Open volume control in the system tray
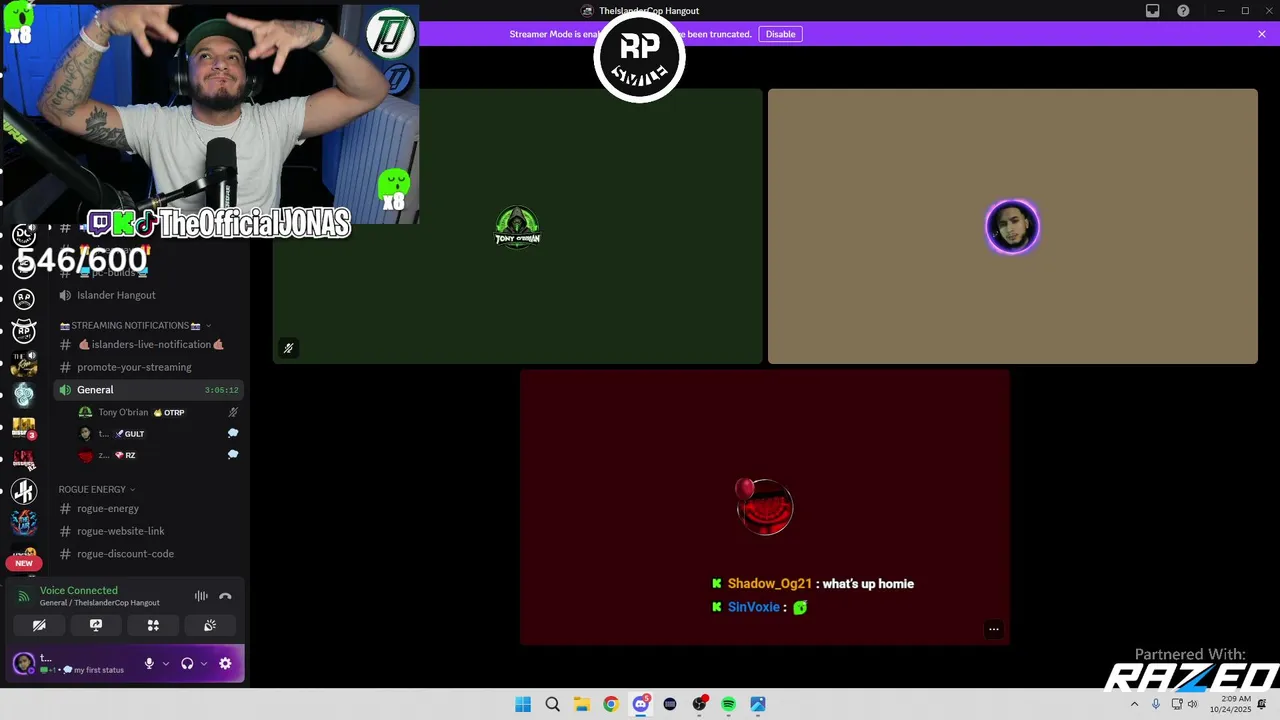Image resolution: width=1280 pixels, height=720 pixels. tap(1192, 704)
